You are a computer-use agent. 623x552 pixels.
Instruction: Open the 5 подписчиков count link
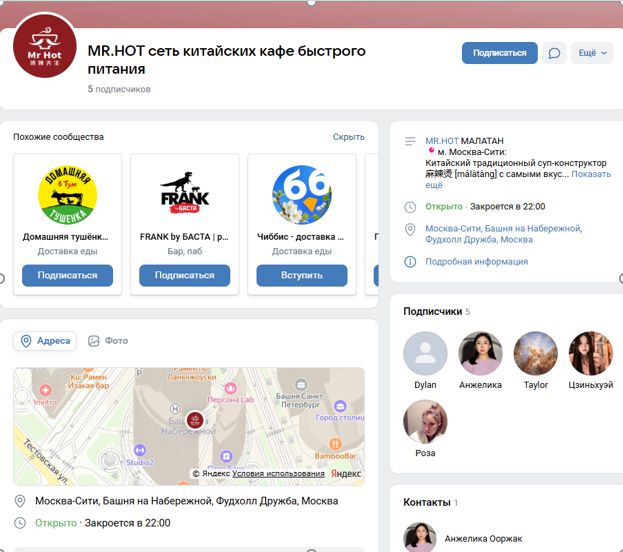[119, 89]
